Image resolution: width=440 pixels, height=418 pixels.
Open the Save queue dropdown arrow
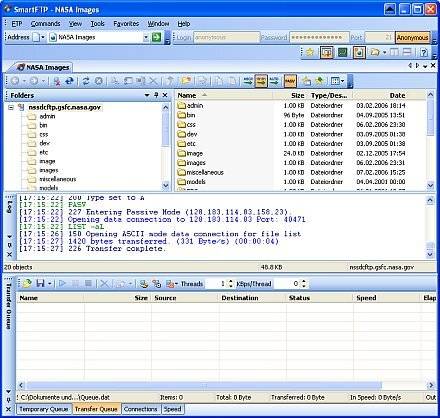pyautogui.click(x=49, y=284)
